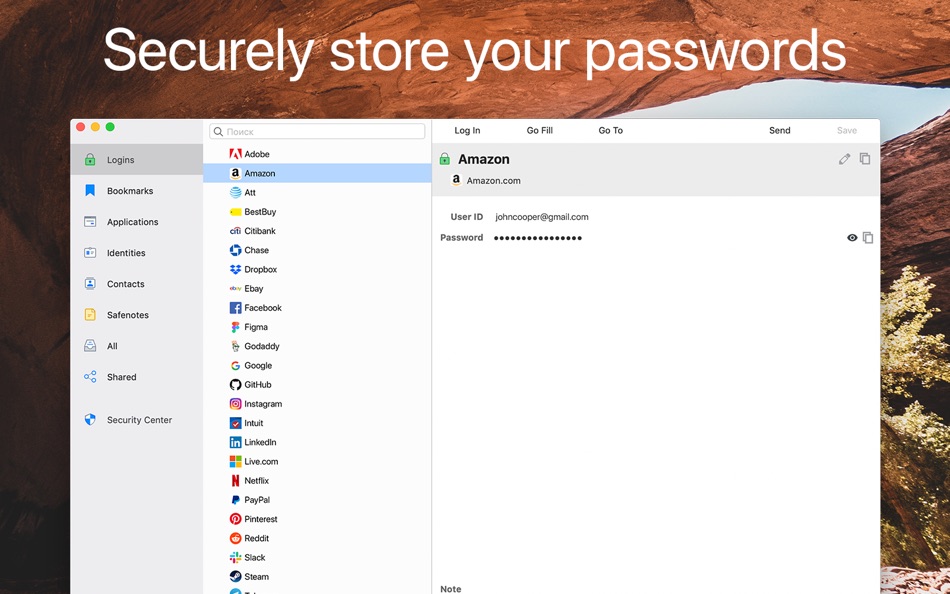Click the Dropbox logo icon in list

[236, 269]
